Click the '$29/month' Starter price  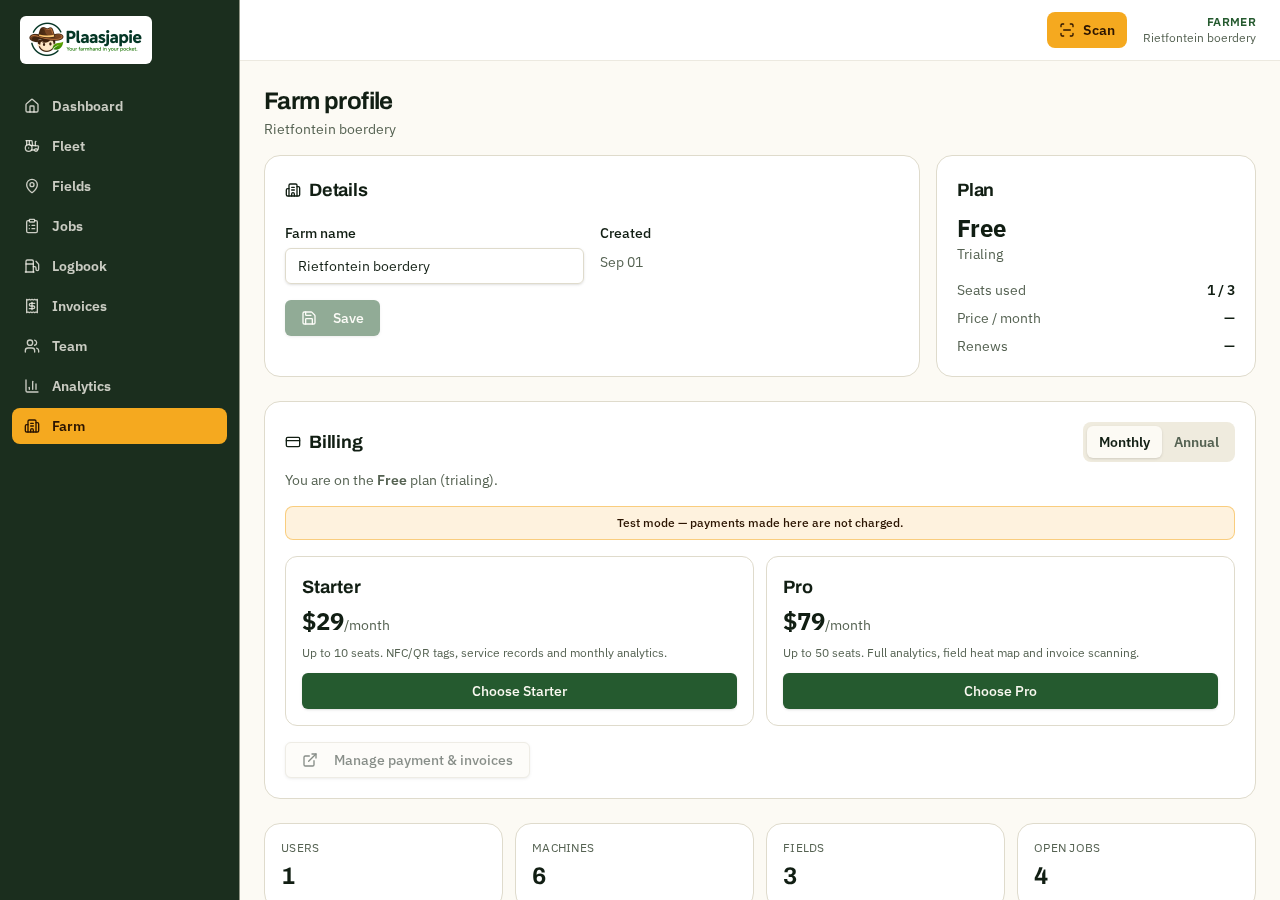[x=346, y=622]
